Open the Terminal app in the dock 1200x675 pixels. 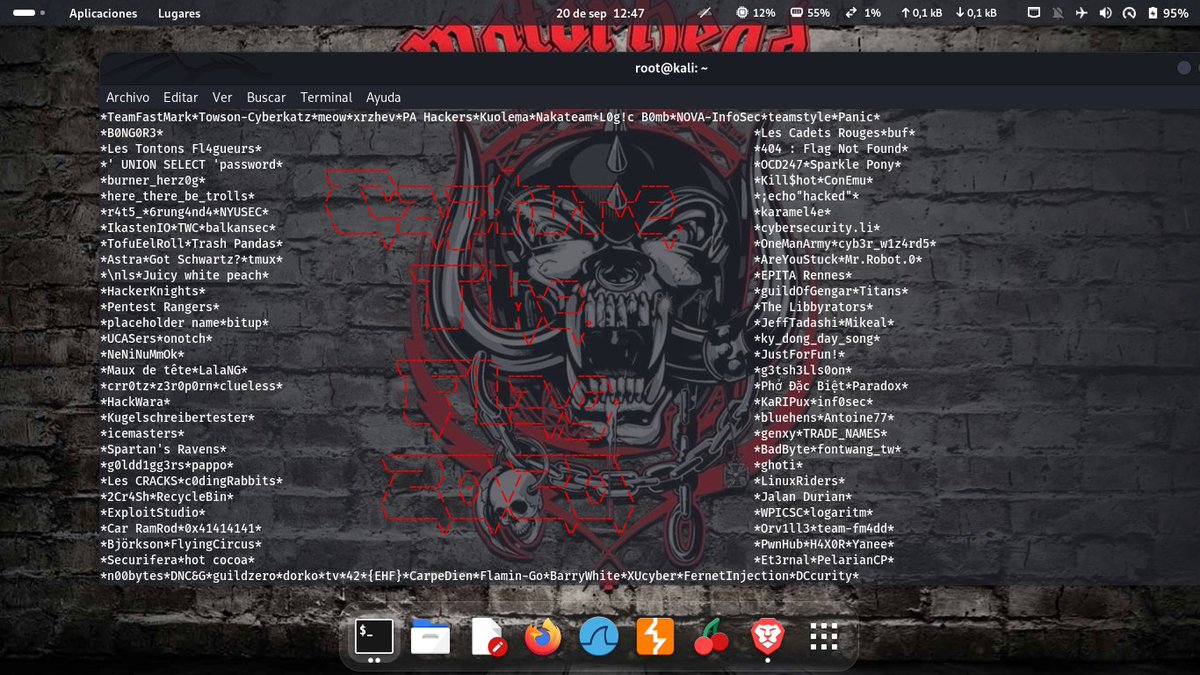click(x=374, y=637)
